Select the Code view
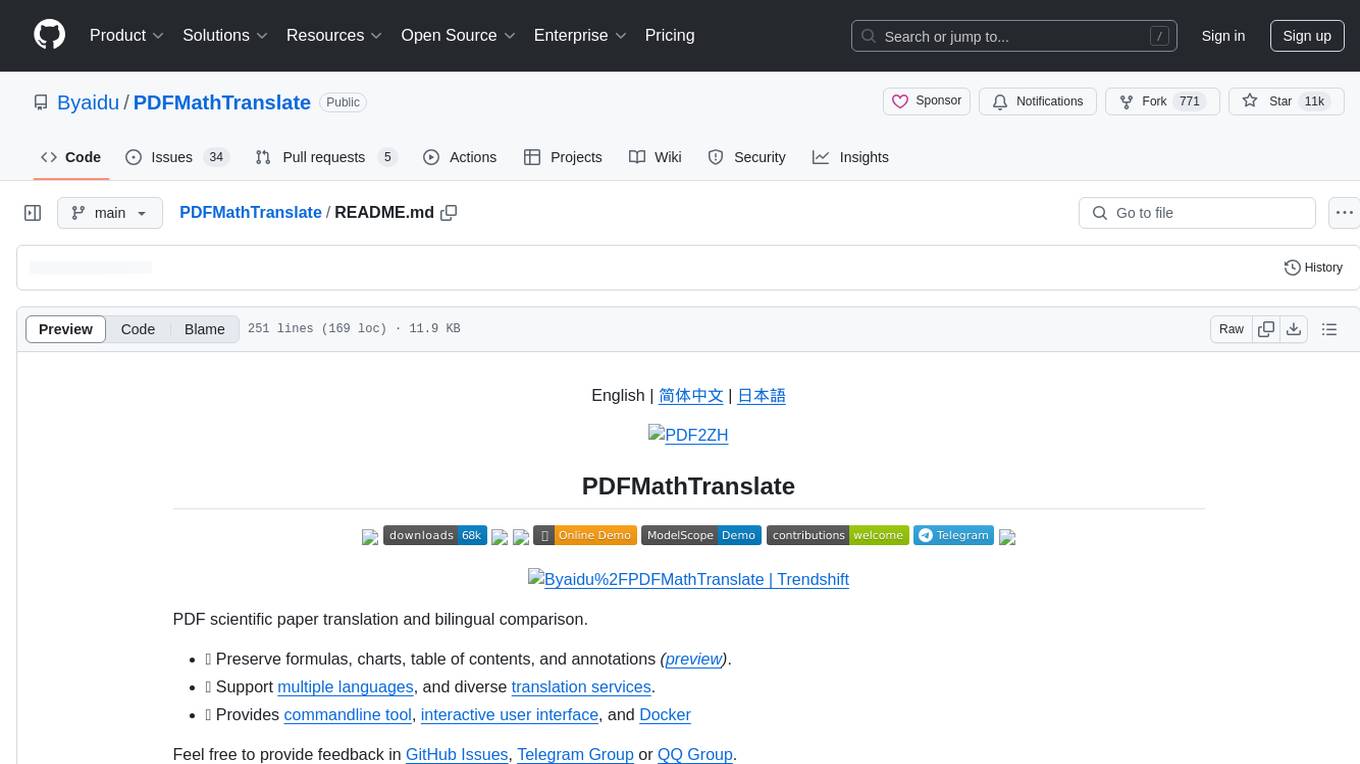Viewport: 1360px width, 764px height. coord(138,329)
